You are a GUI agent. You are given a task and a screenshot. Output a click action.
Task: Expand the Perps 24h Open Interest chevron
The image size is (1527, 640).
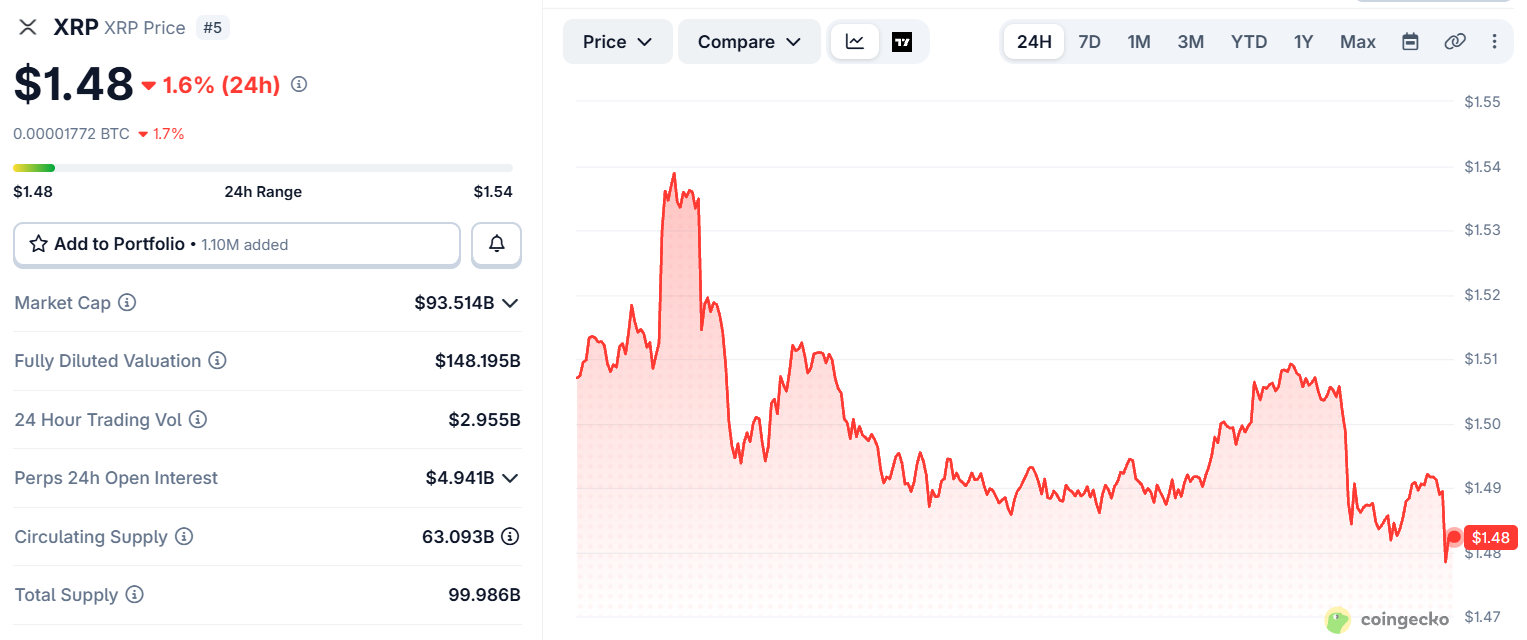click(x=510, y=478)
